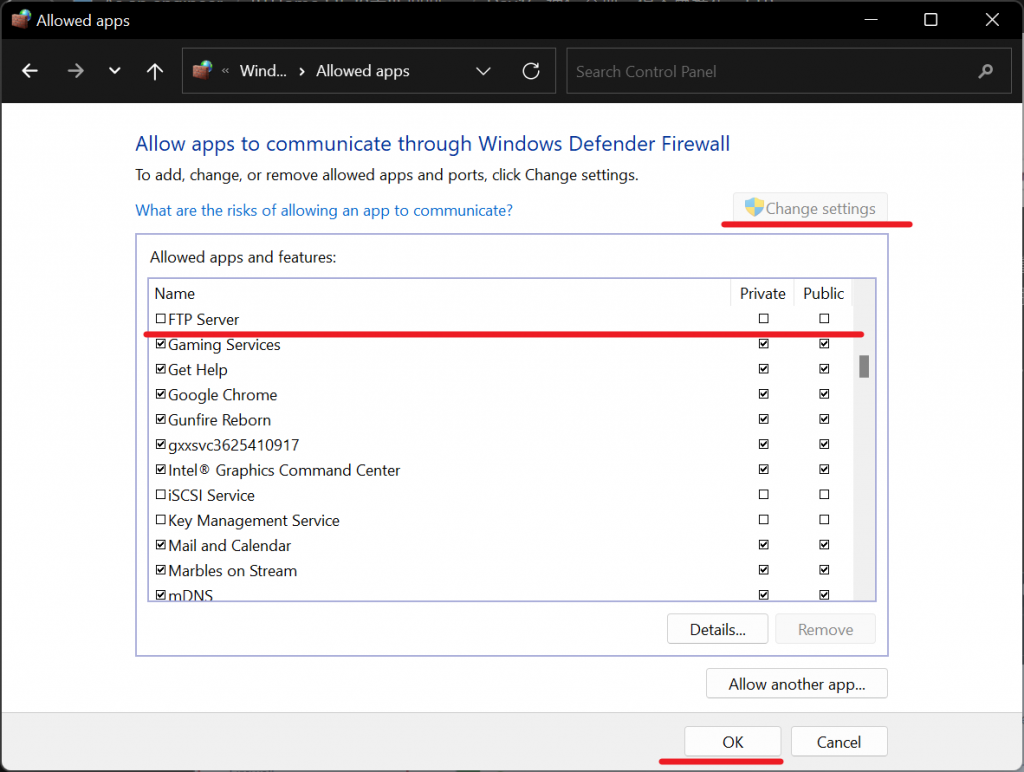Viewport: 1024px width, 772px height.
Task: Minimize the Allowed apps window
Action: click(871, 20)
